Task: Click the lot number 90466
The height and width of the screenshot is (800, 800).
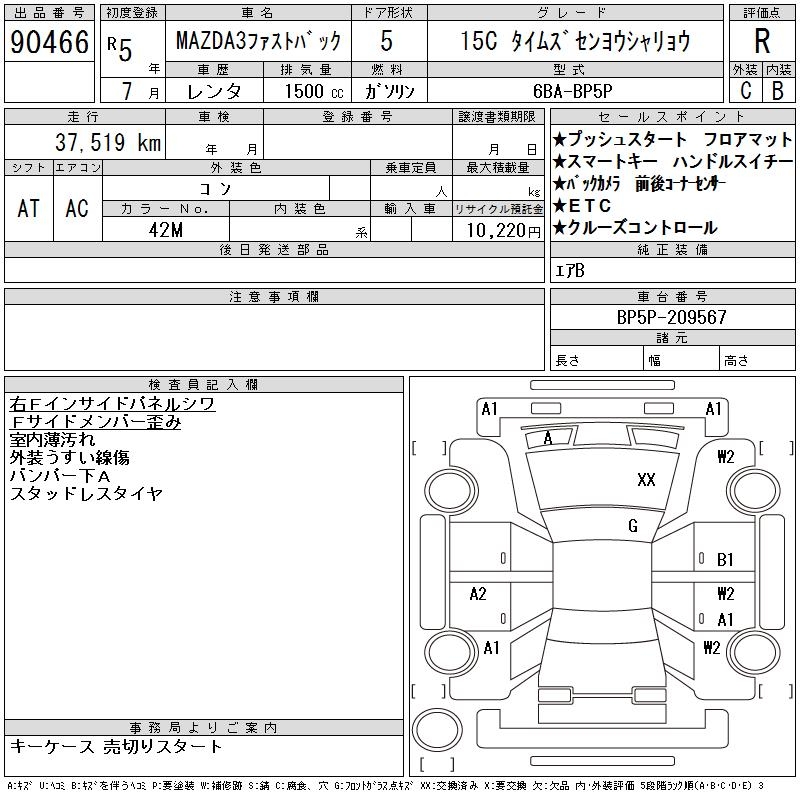Action: 49,42
